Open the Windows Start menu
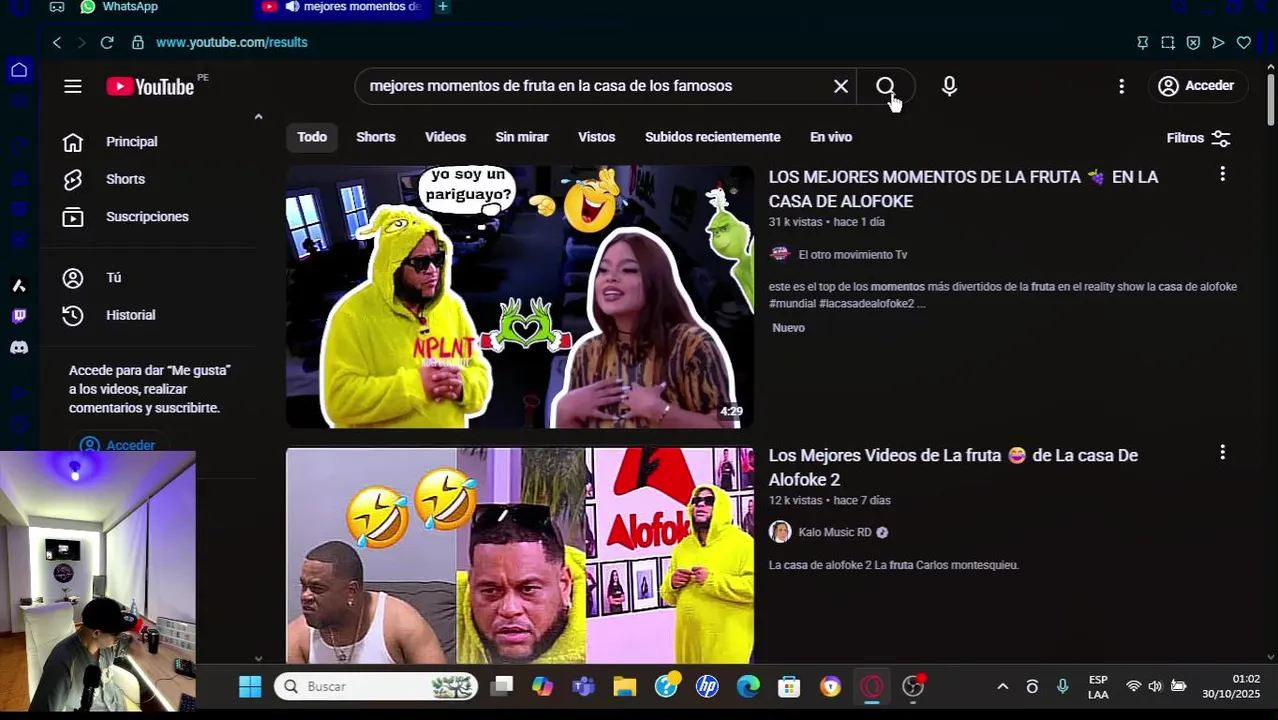This screenshot has width=1278, height=720. (x=250, y=686)
